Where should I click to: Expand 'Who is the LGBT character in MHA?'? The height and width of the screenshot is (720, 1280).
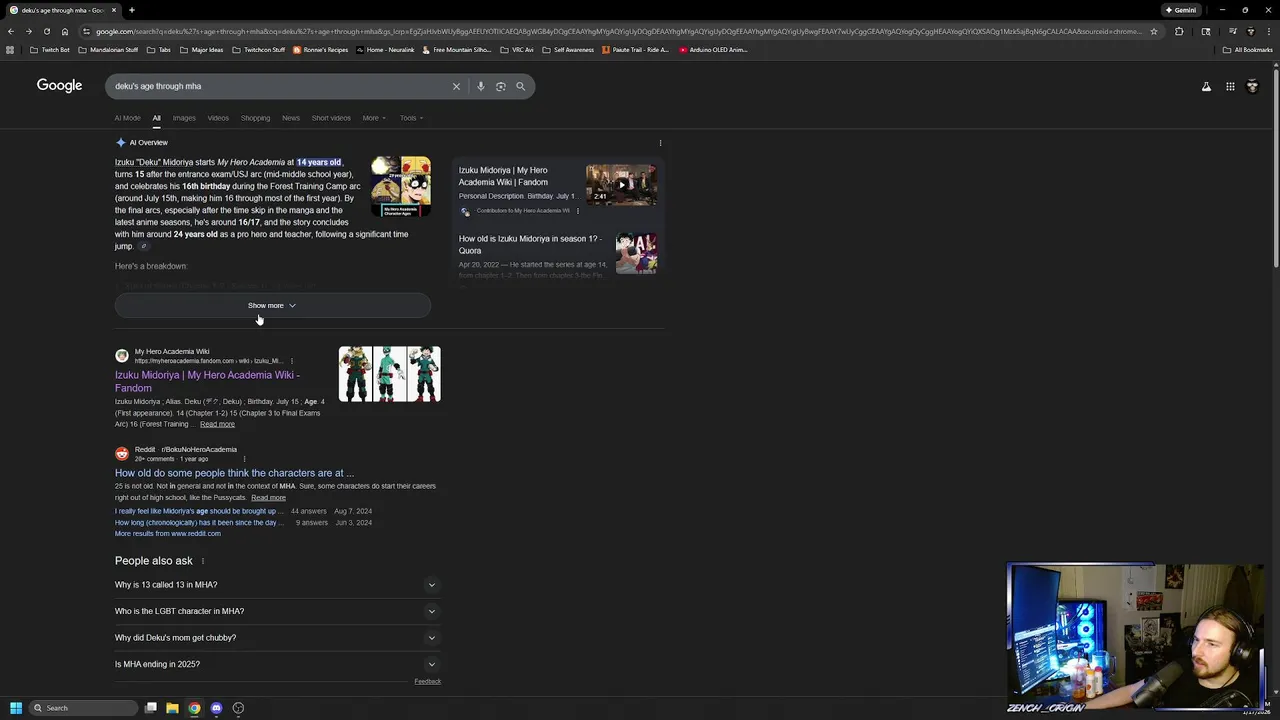point(277,611)
